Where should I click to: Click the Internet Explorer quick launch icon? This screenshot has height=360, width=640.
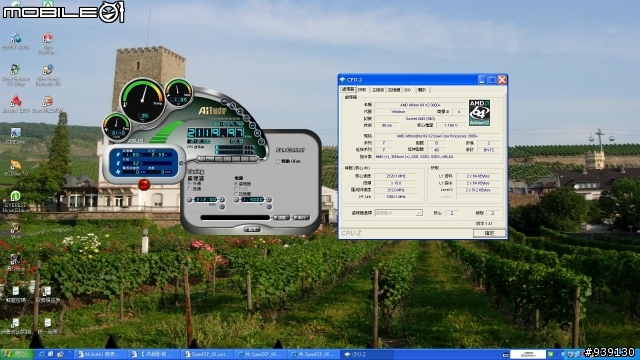[41, 354]
